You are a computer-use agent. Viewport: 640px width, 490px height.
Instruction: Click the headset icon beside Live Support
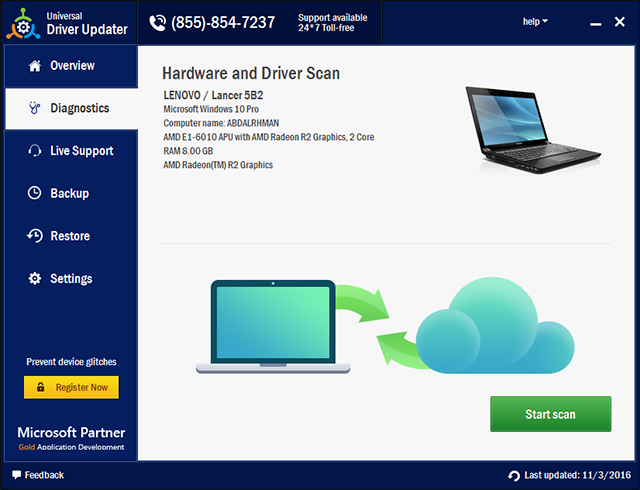coord(35,151)
